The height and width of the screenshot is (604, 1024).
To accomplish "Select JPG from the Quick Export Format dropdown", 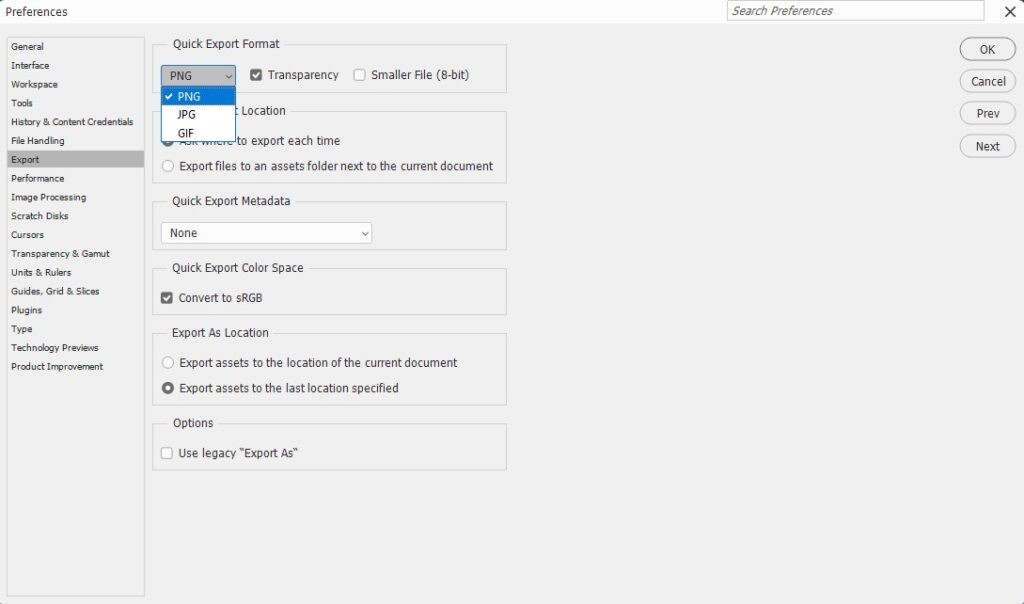I will pyautogui.click(x=185, y=114).
